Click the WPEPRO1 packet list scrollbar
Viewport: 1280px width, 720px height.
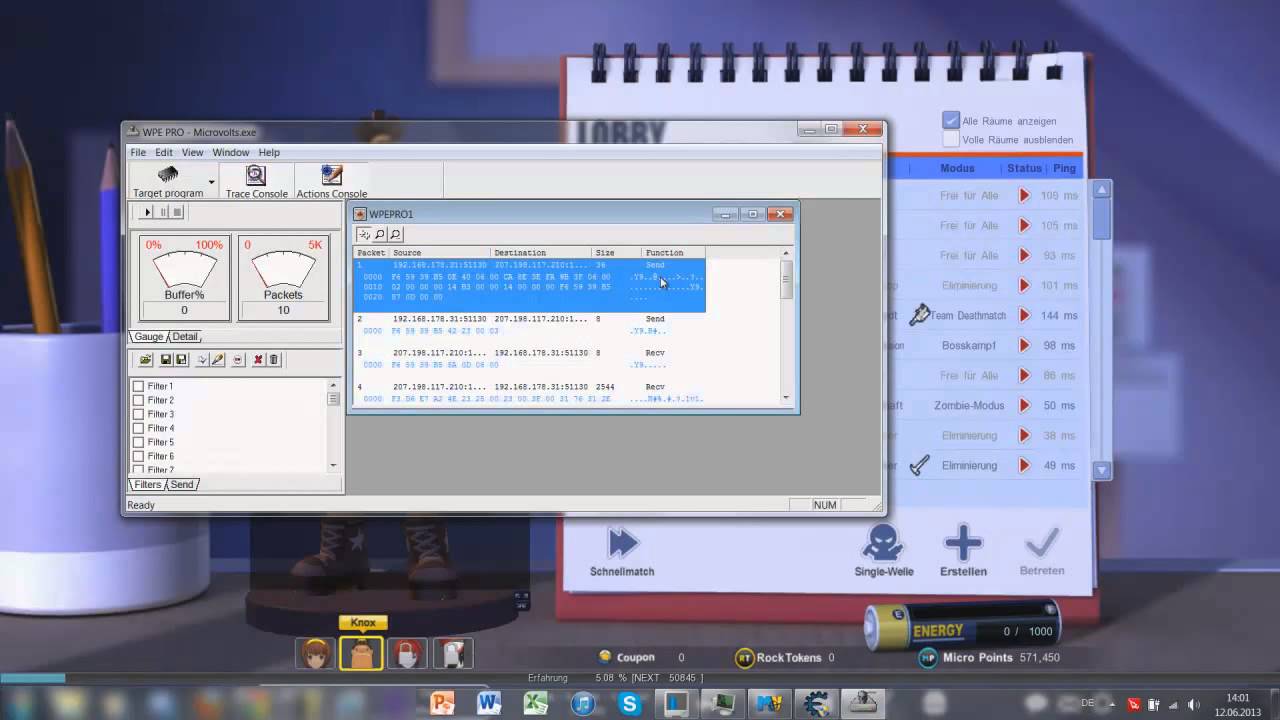pyautogui.click(x=786, y=327)
